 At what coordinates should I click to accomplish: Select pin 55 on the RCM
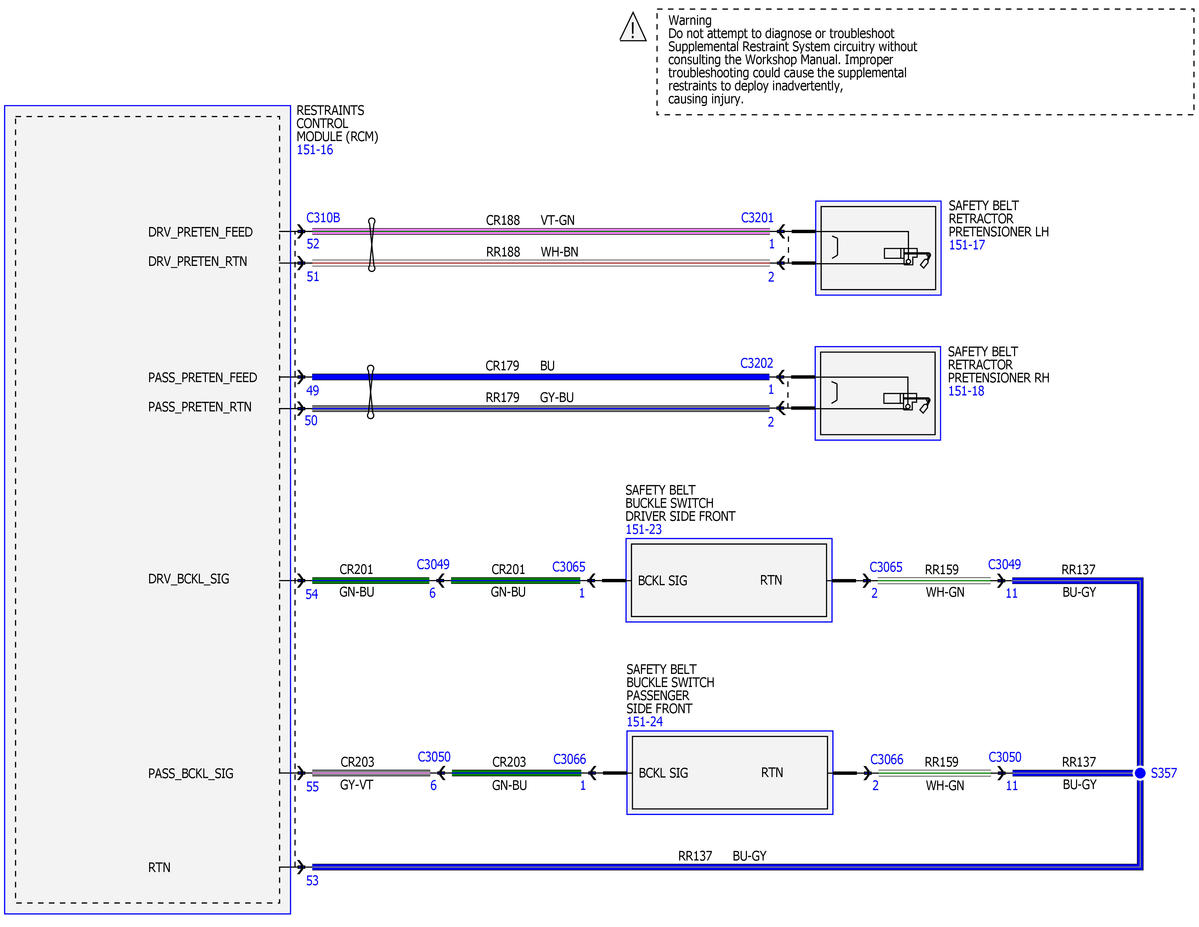point(312,787)
